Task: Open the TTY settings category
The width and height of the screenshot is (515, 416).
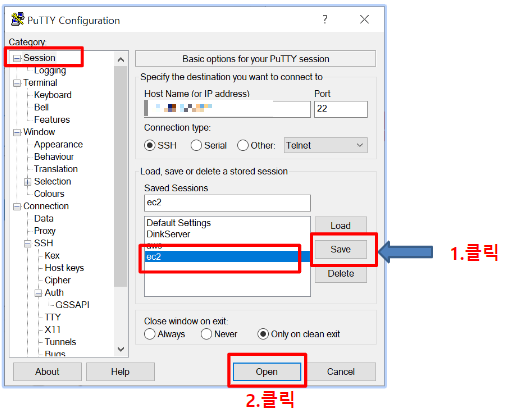Action: [53, 317]
